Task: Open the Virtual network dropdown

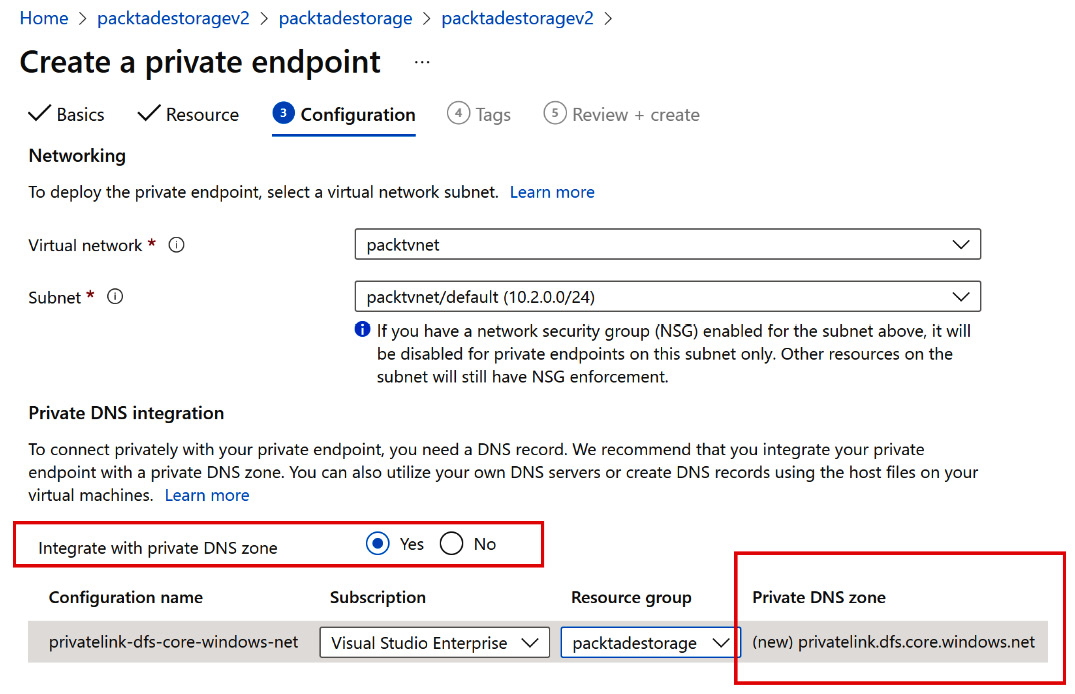Action: click(667, 245)
